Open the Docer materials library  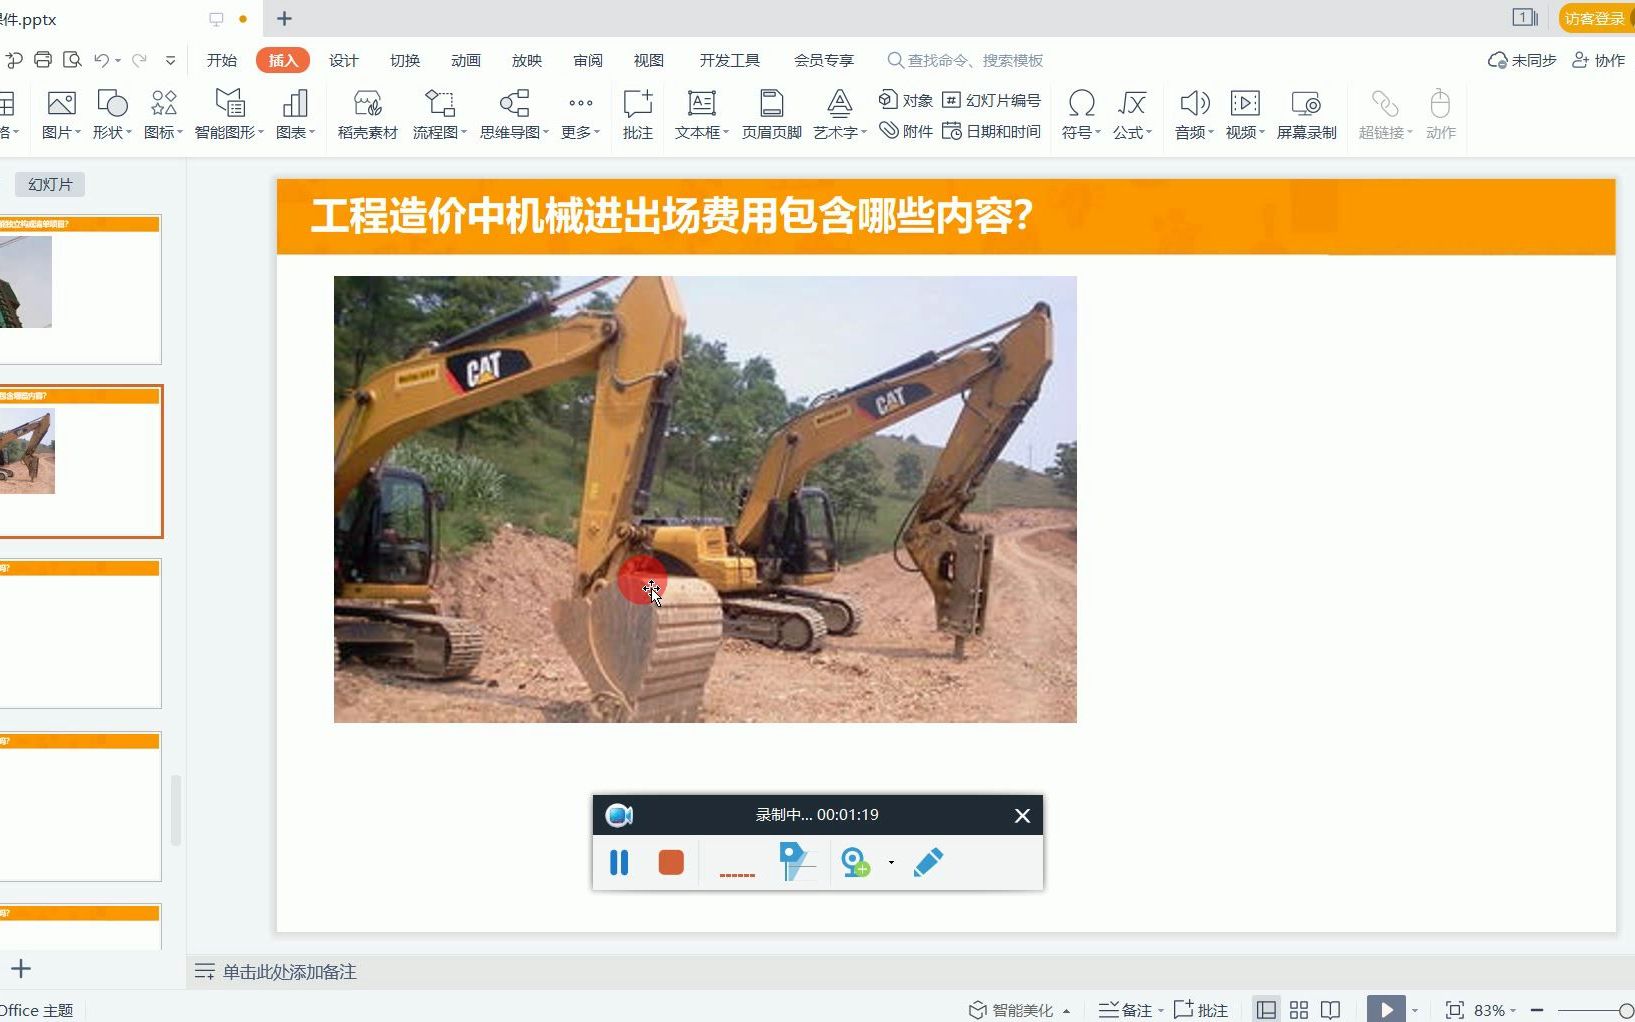coord(367,114)
